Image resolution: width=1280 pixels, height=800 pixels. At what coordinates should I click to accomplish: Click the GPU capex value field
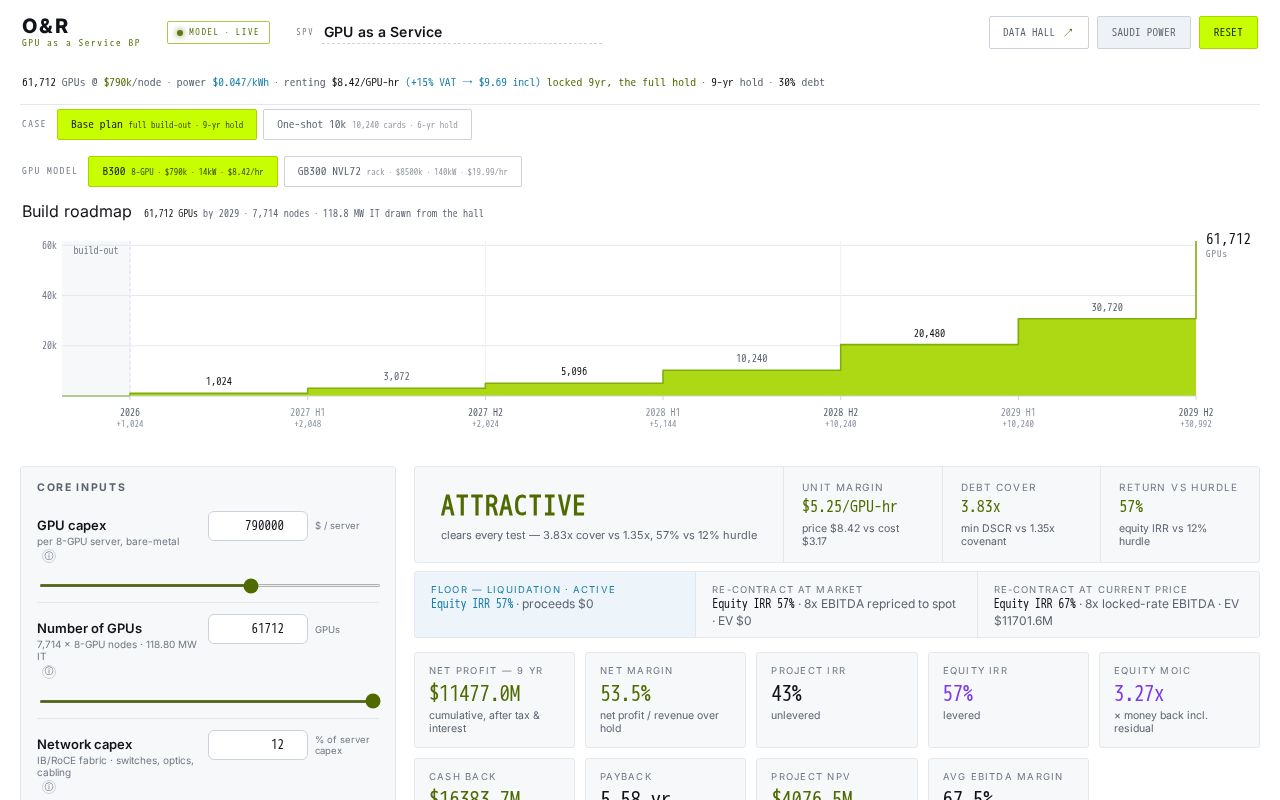tap(257, 526)
